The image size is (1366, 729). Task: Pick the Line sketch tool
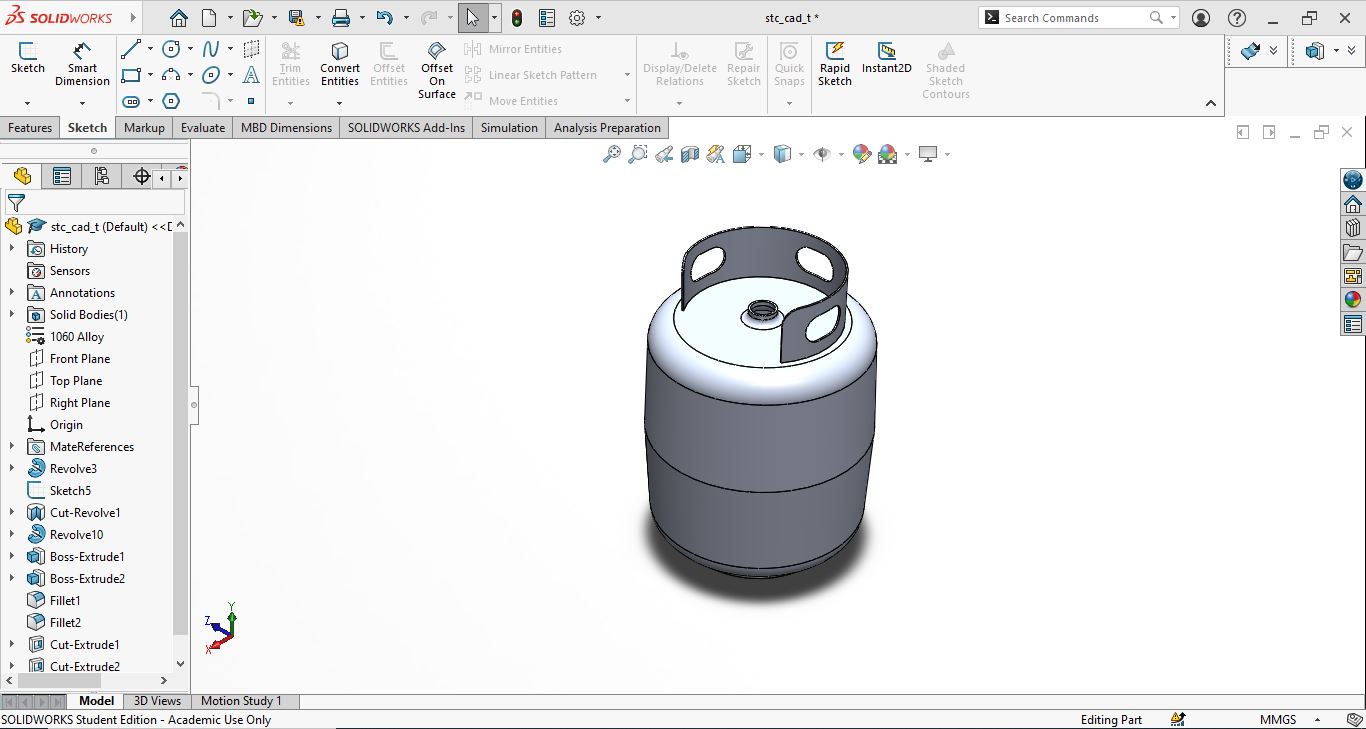point(130,49)
